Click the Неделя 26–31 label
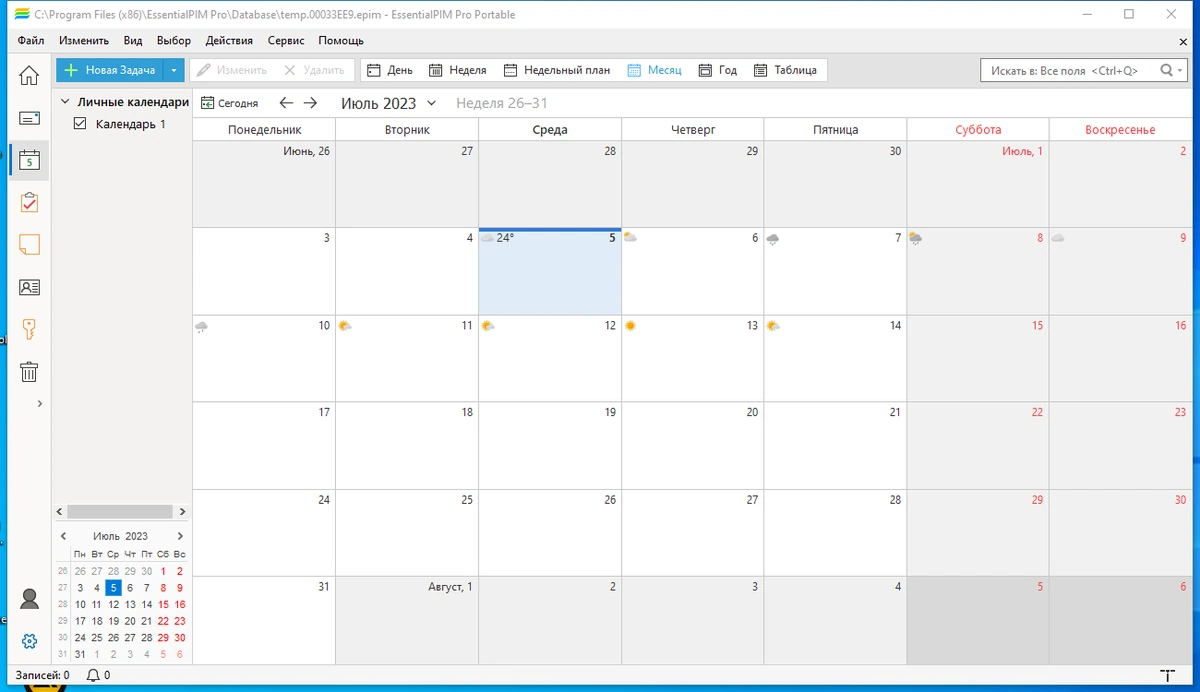 click(502, 103)
